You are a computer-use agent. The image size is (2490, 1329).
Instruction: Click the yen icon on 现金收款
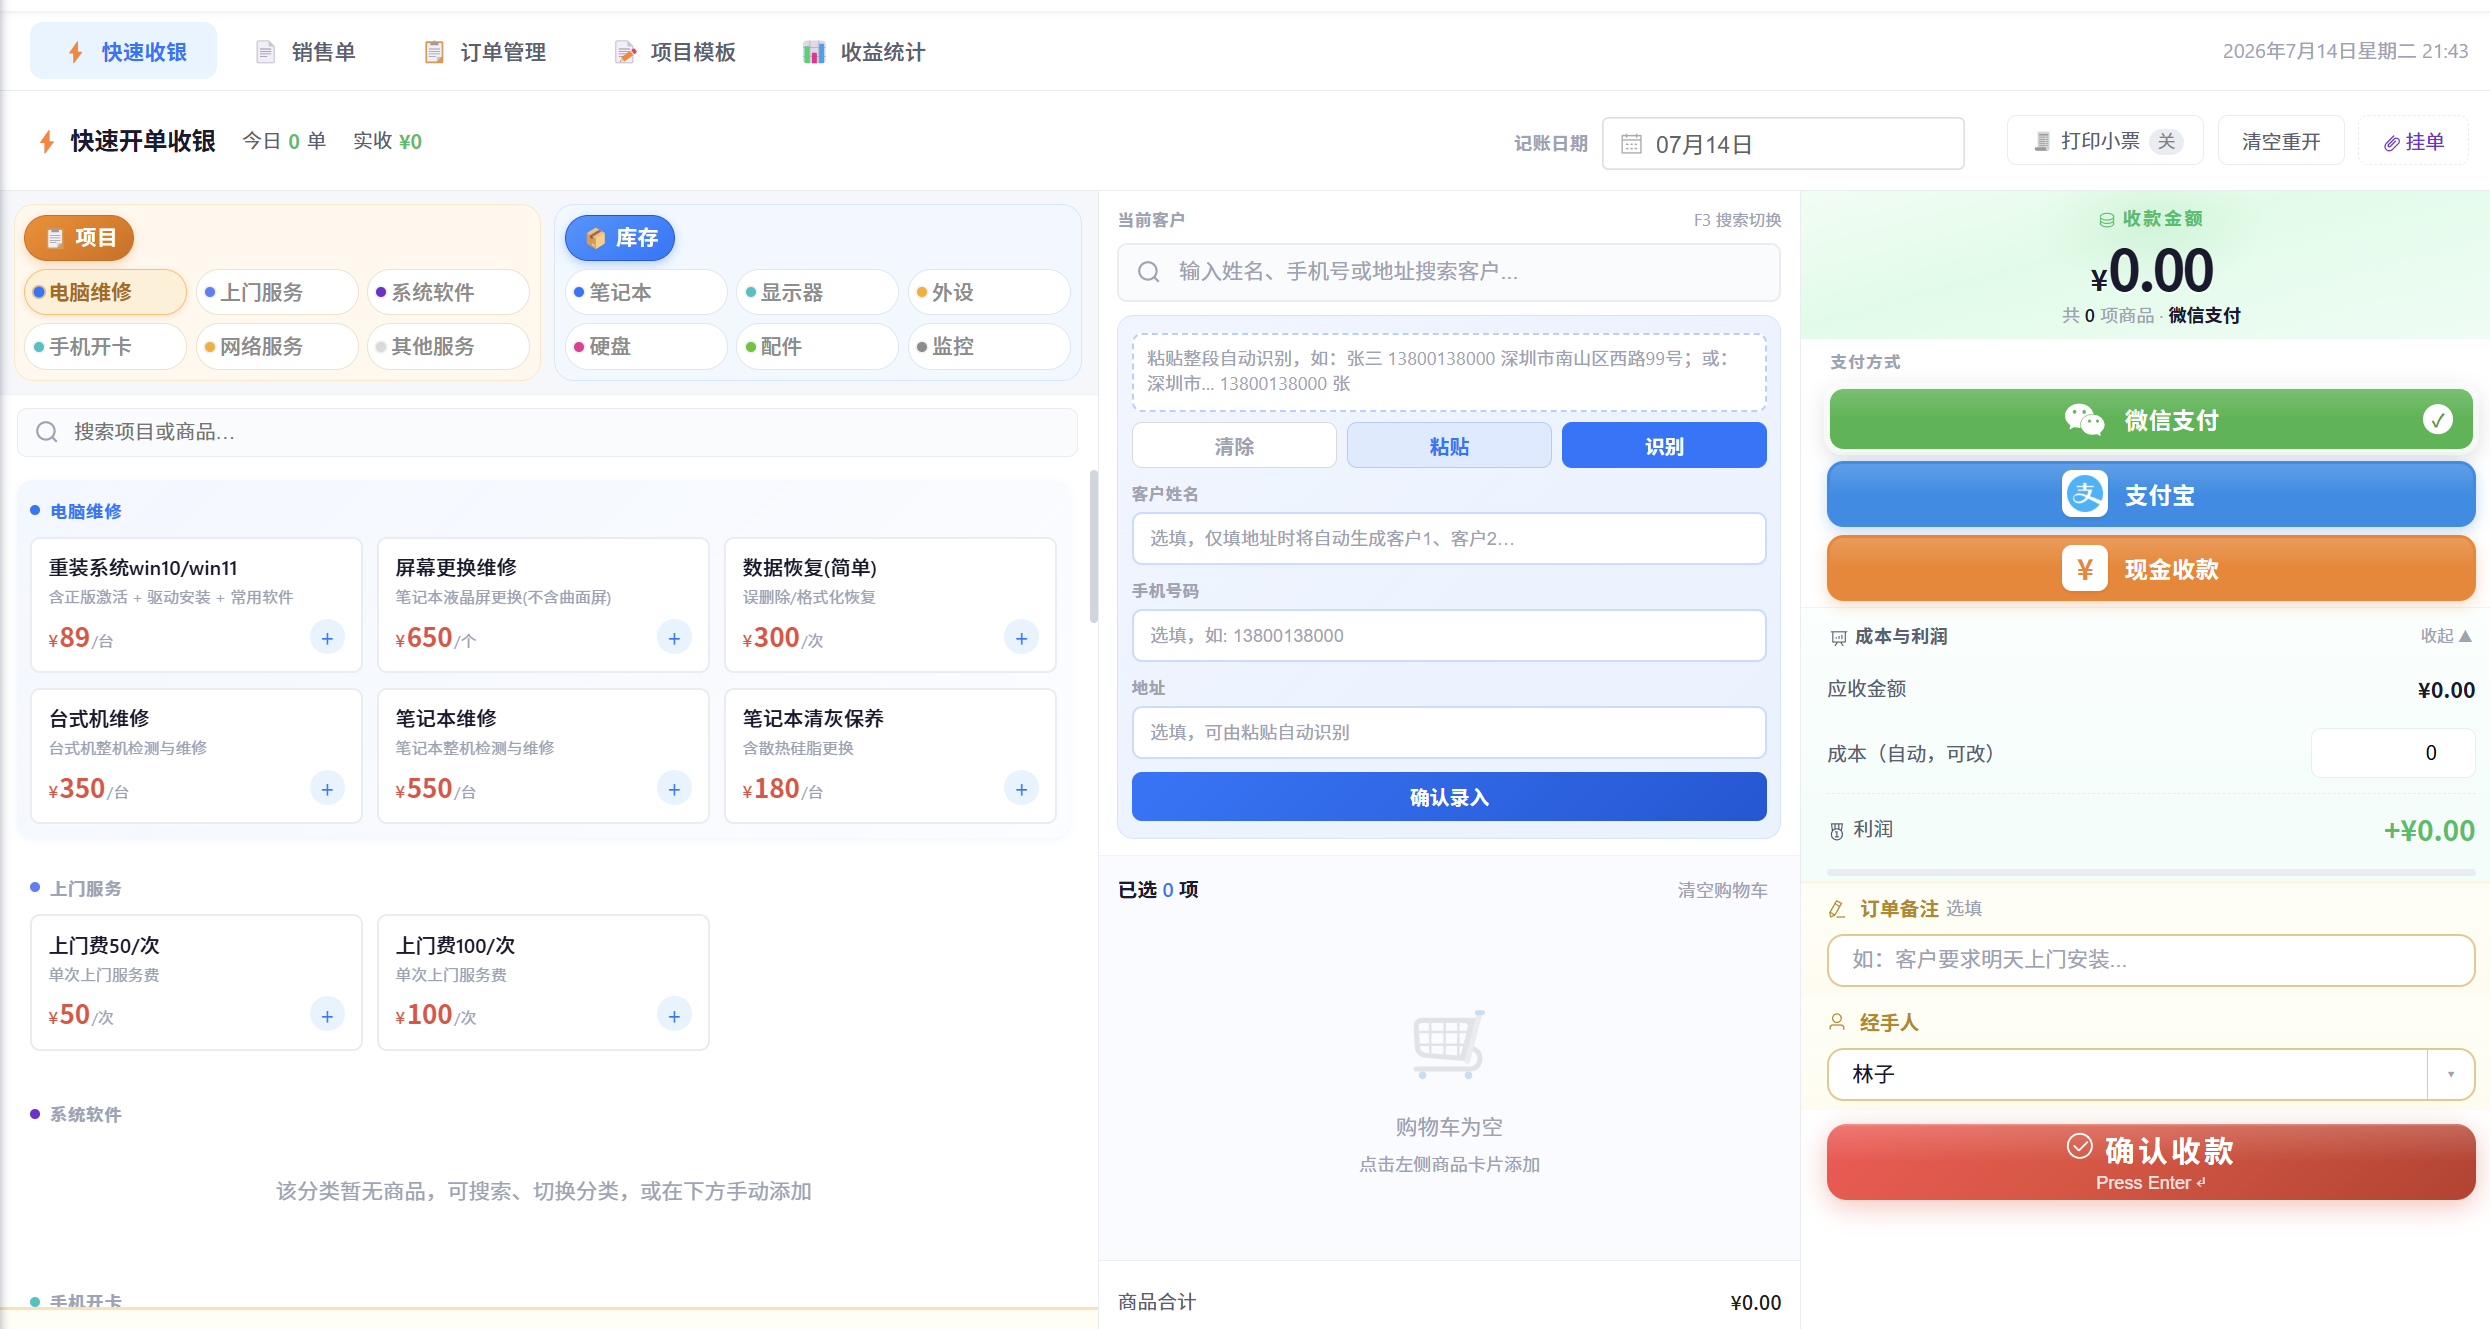pos(2085,569)
